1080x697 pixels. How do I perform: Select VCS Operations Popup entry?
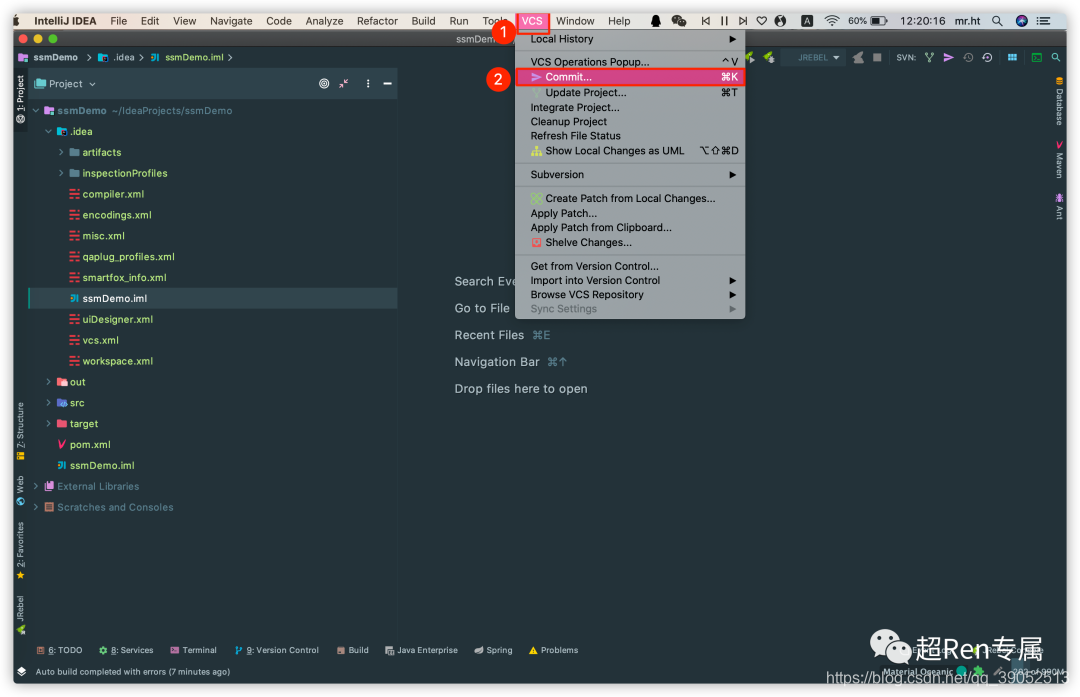630,62
